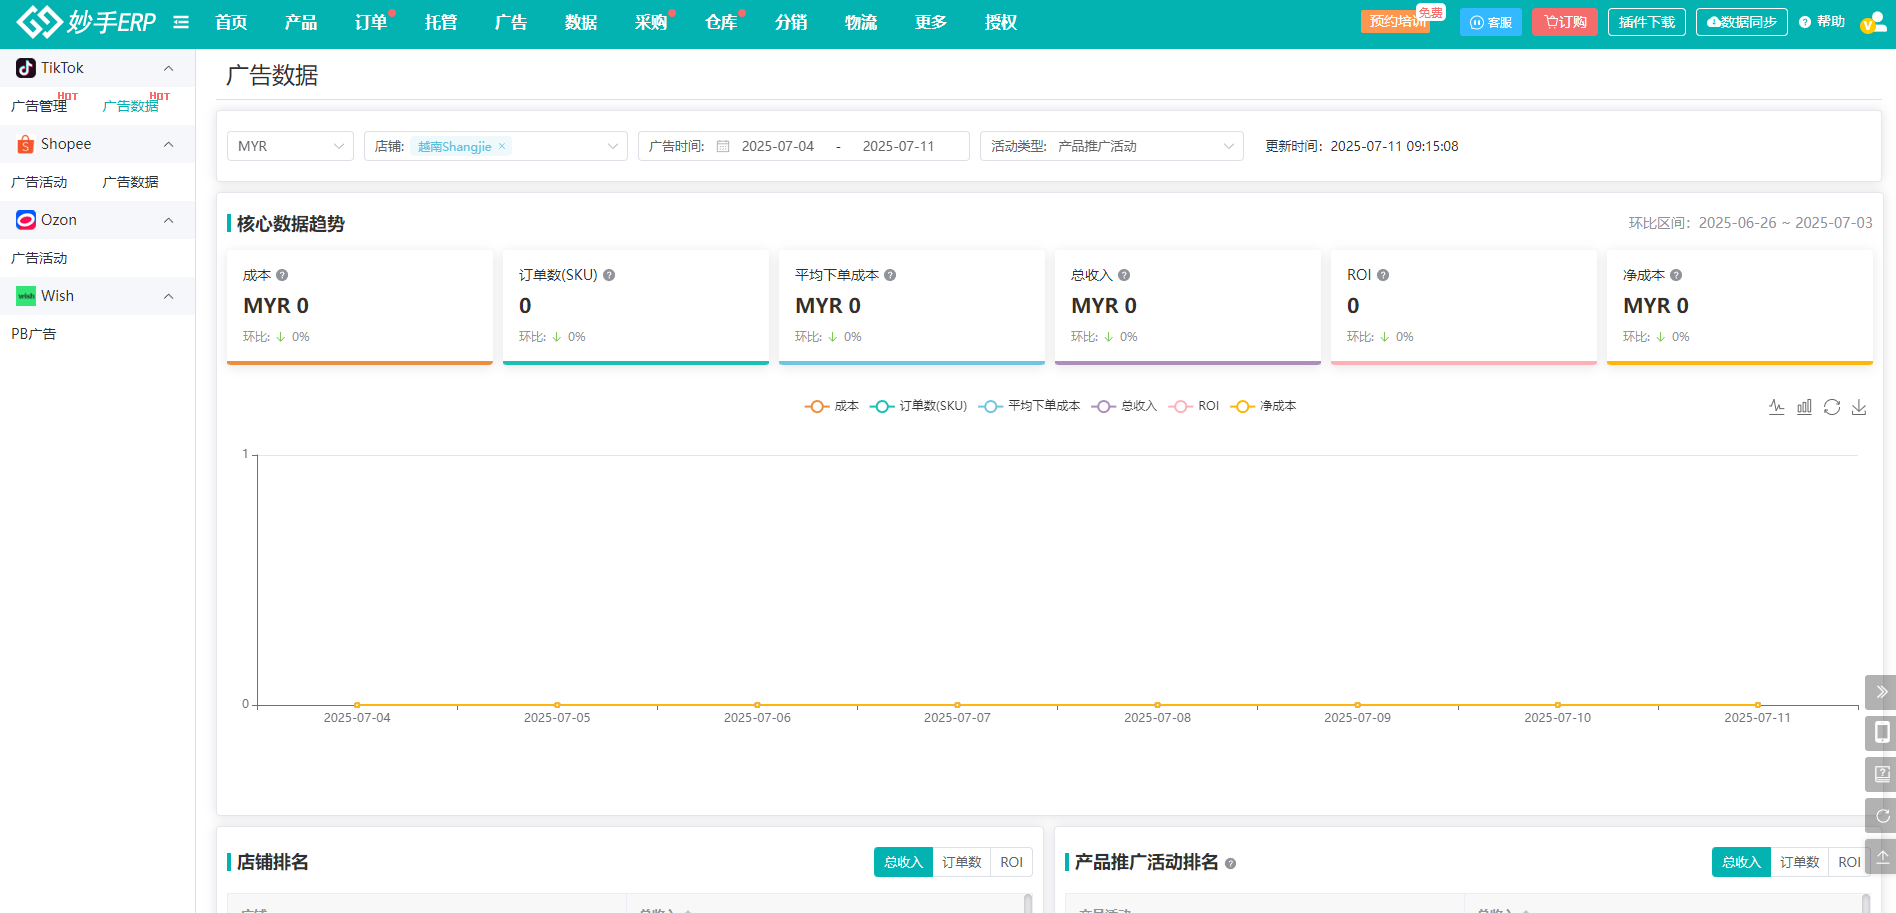Click the user avatar icon
The width and height of the screenshot is (1896, 913).
click(x=1872, y=22)
